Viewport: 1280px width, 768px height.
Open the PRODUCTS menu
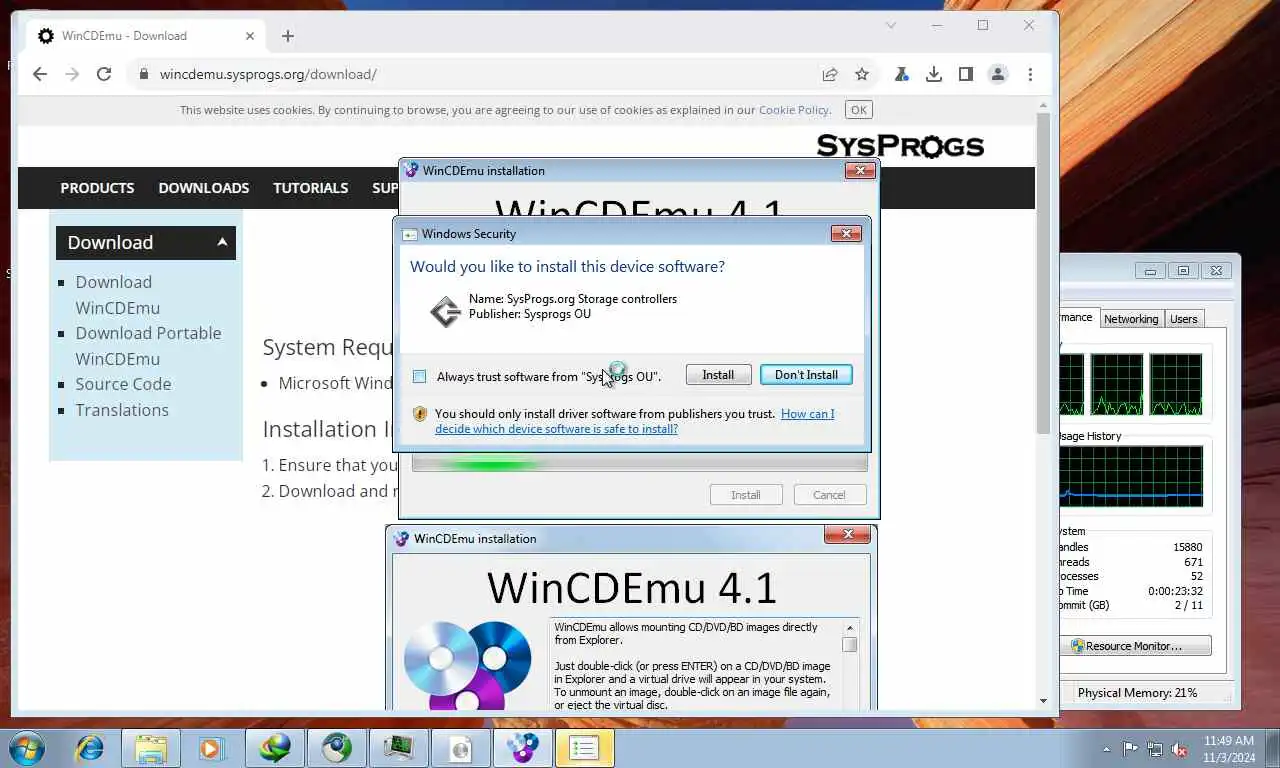tap(97, 188)
